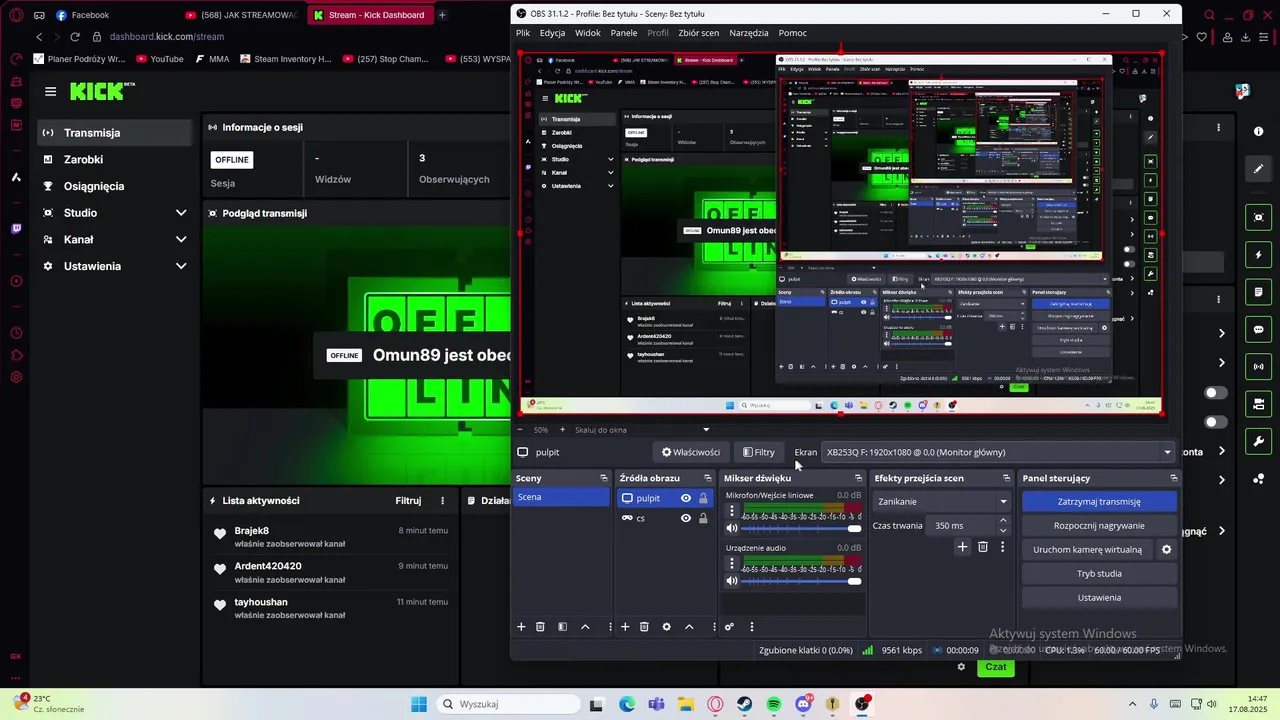Add a new source with plus icon in Źródła obrazu

click(625, 627)
